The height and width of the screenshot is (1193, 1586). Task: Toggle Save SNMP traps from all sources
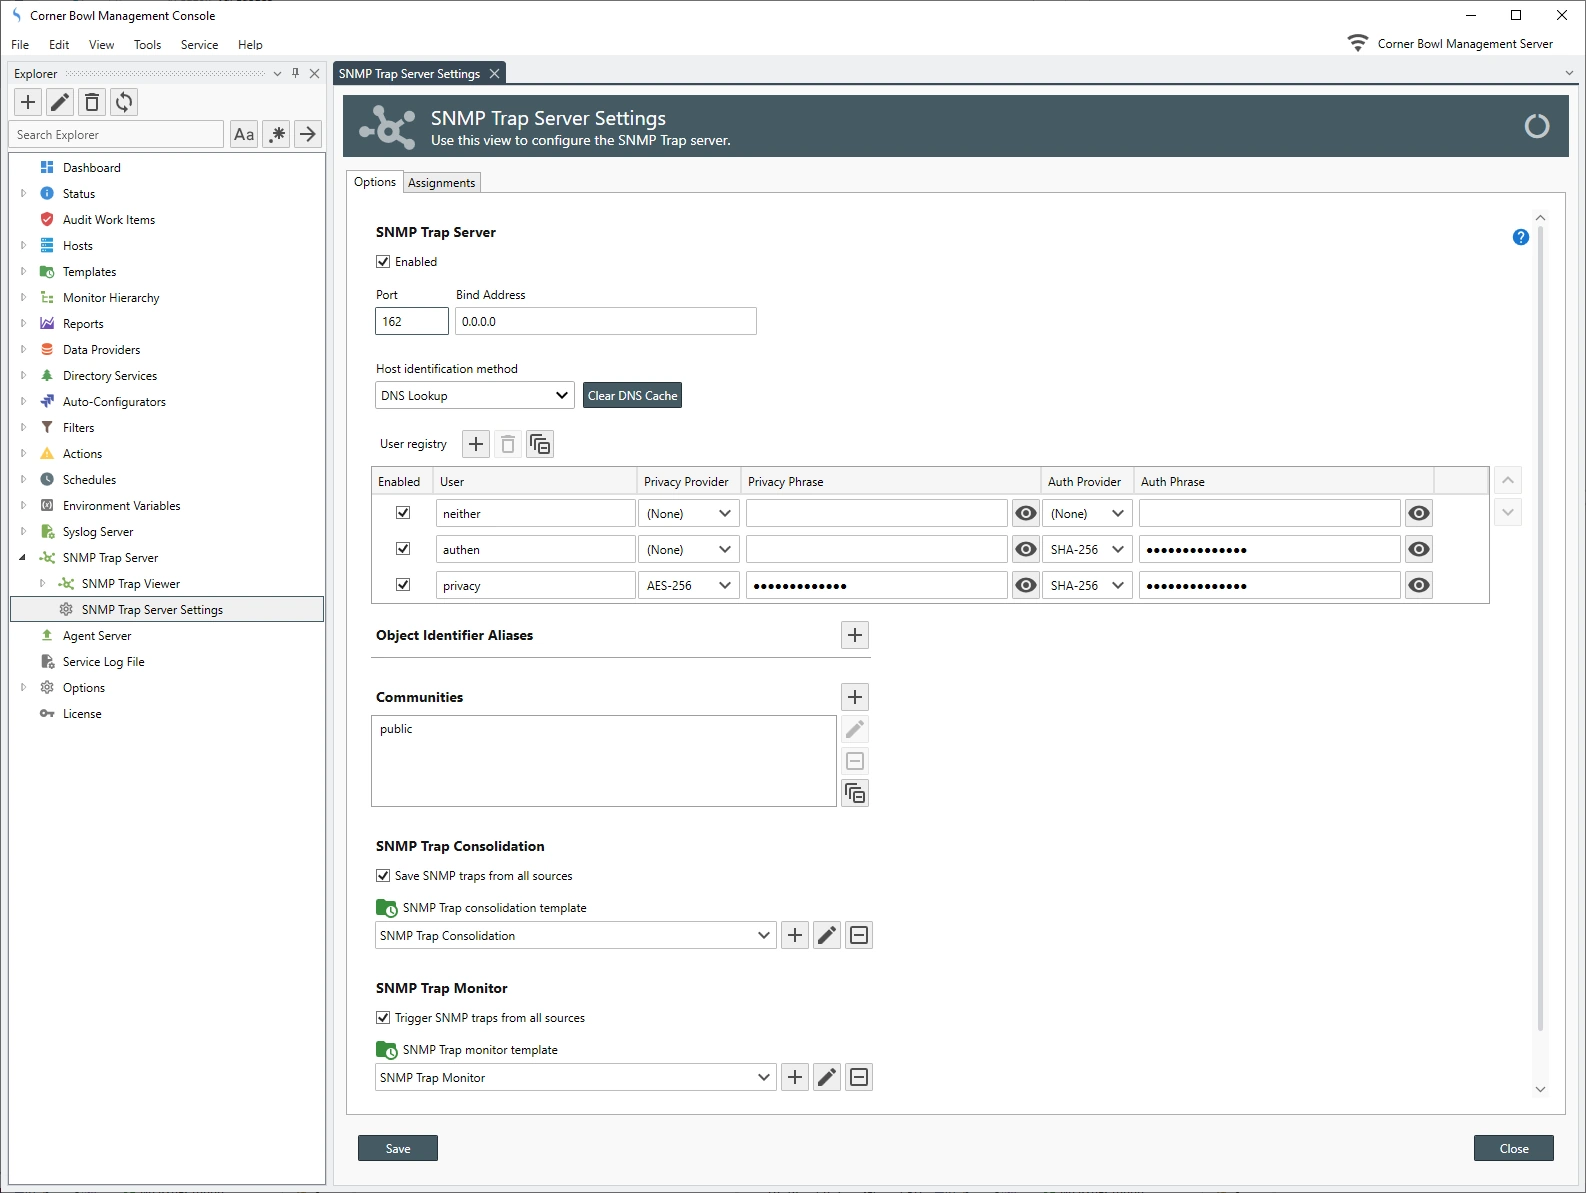click(383, 876)
